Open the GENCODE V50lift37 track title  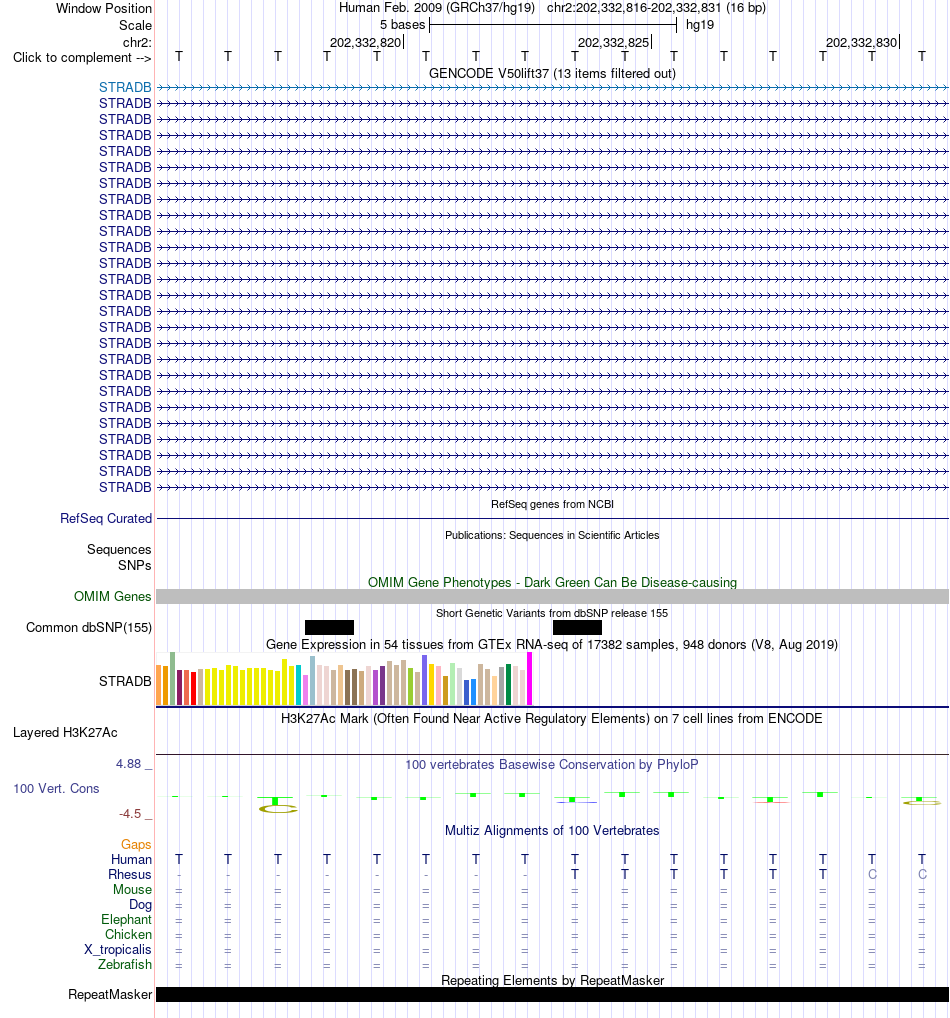(x=552, y=73)
